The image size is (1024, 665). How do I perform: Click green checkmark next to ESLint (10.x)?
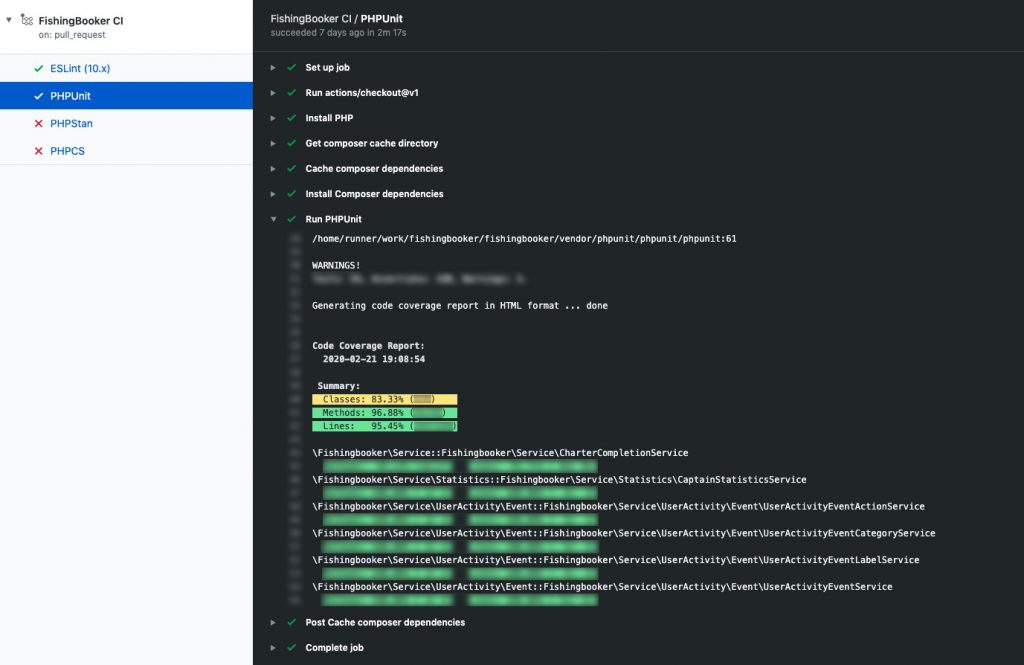(x=38, y=68)
